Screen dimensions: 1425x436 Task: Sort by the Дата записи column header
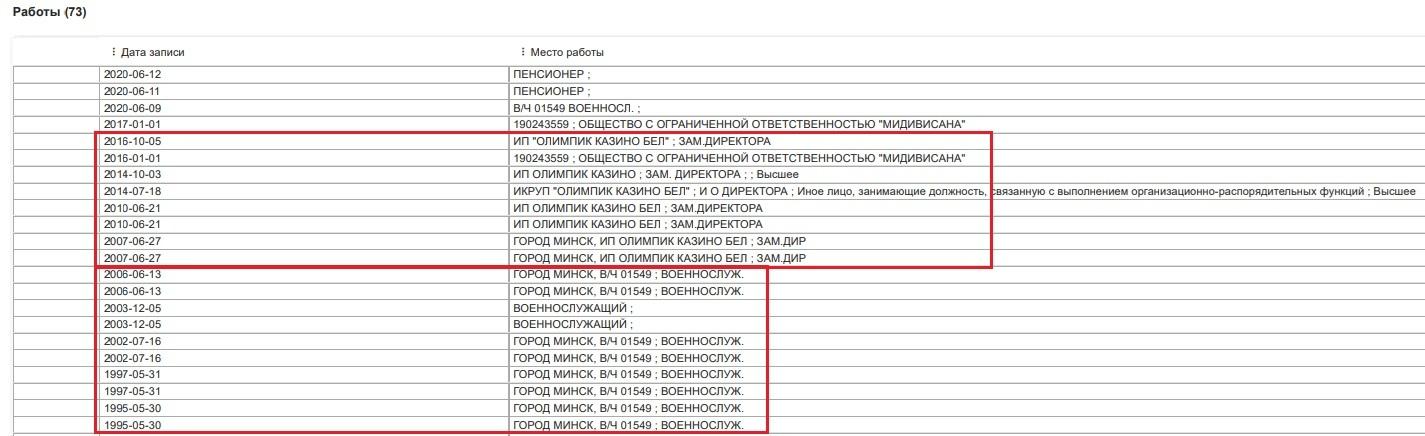point(153,52)
